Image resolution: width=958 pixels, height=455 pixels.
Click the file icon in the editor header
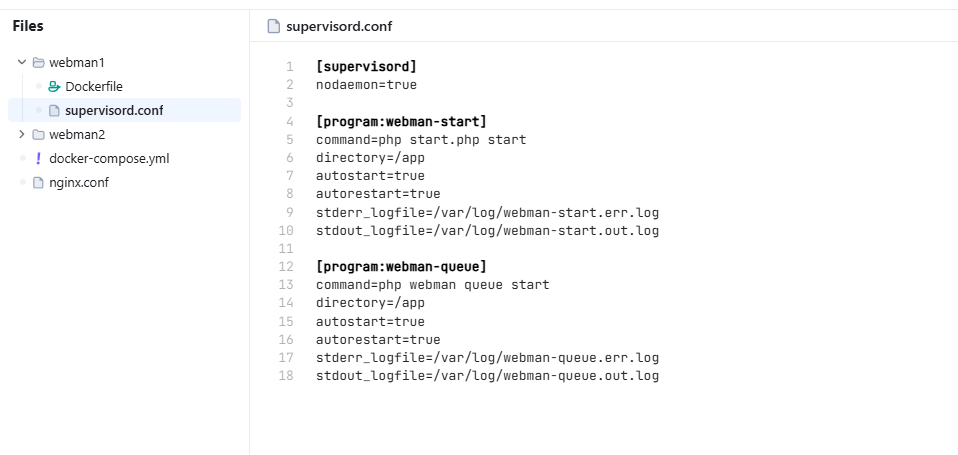point(273,27)
